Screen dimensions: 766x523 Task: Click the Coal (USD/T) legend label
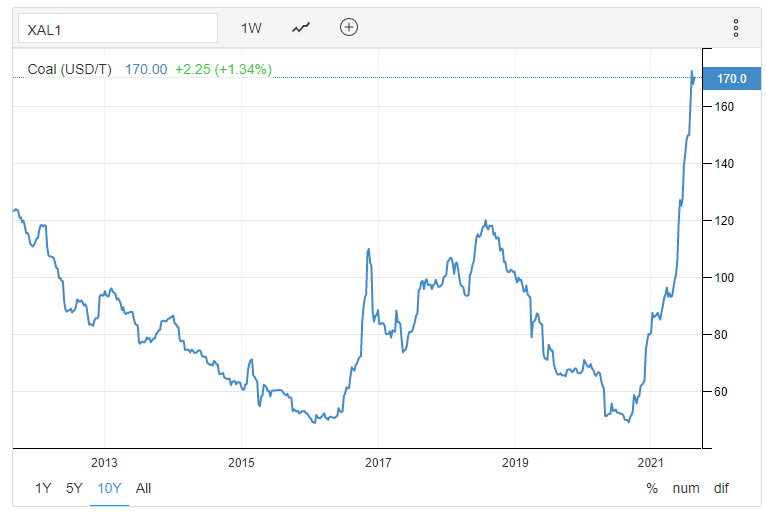[70, 69]
